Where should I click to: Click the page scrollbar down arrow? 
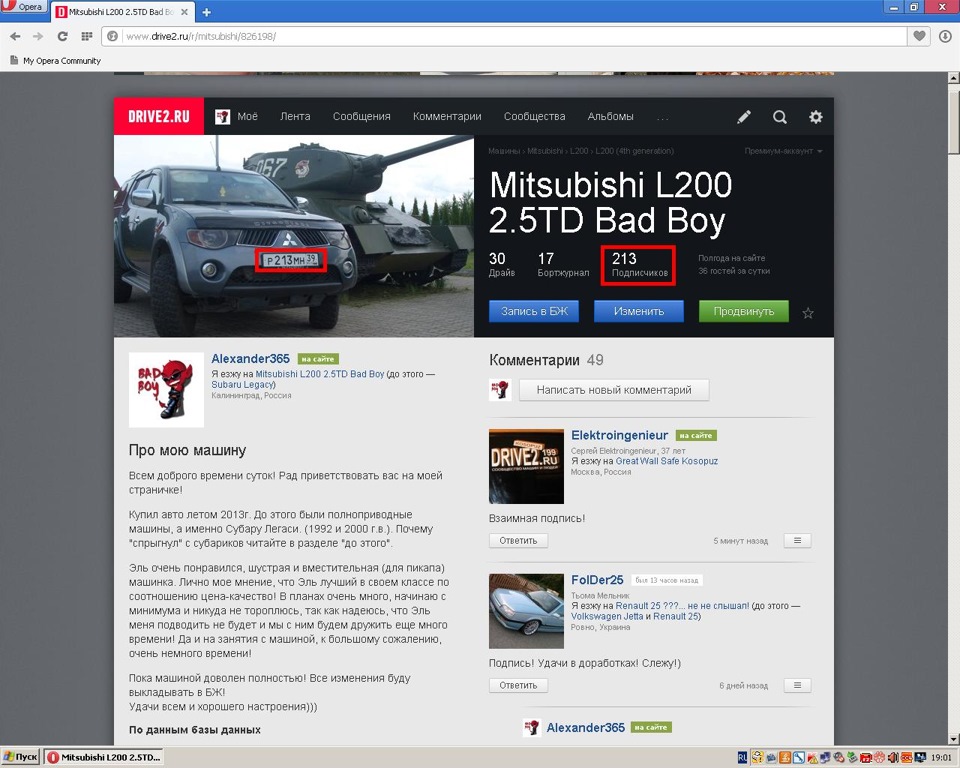[x=953, y=739]
